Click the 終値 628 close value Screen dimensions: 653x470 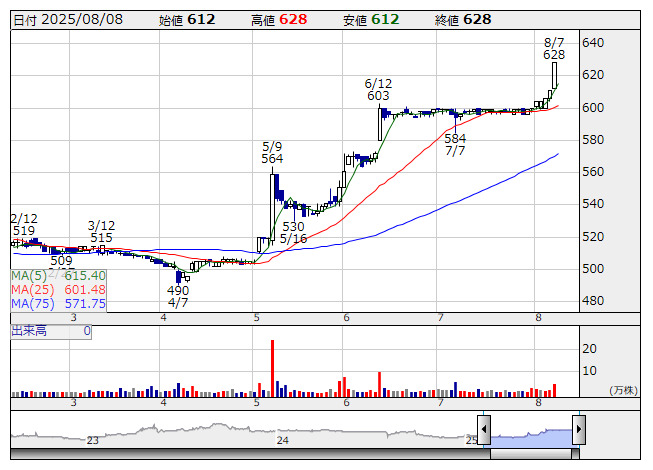coord(463,20)
